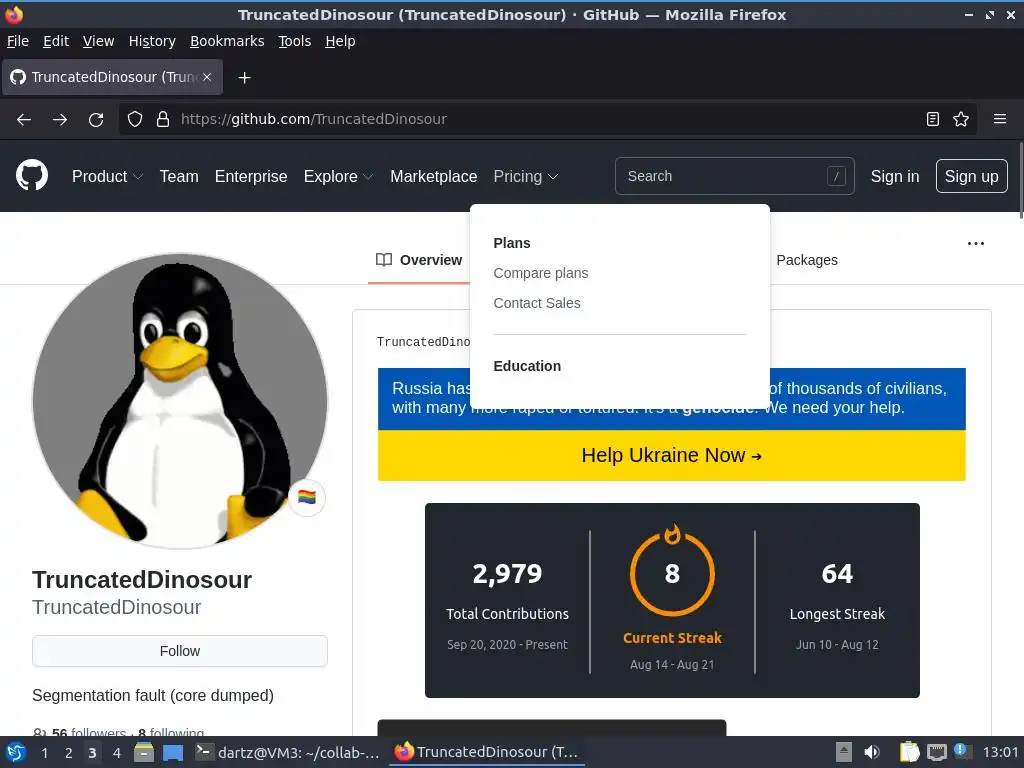The width and height of the screenshot is (1024, 768).
Task: Click the slash shortcut key in search box
Action: 836,176
